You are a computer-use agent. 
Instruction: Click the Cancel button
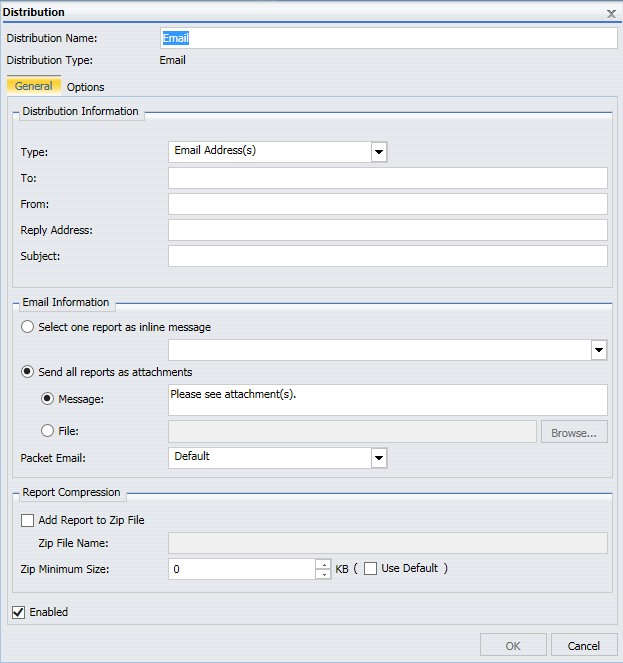point(584,646)
